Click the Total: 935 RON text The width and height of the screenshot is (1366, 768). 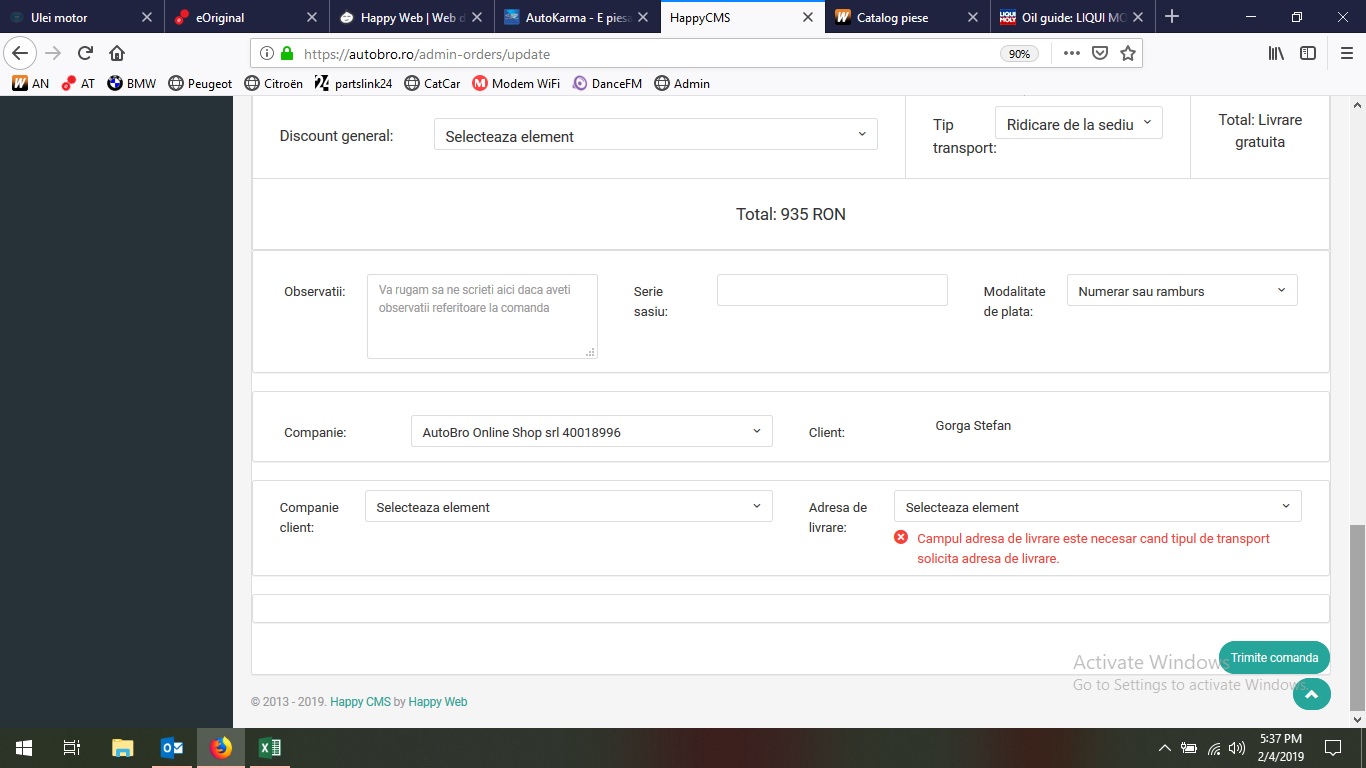[x=791, y=214]
